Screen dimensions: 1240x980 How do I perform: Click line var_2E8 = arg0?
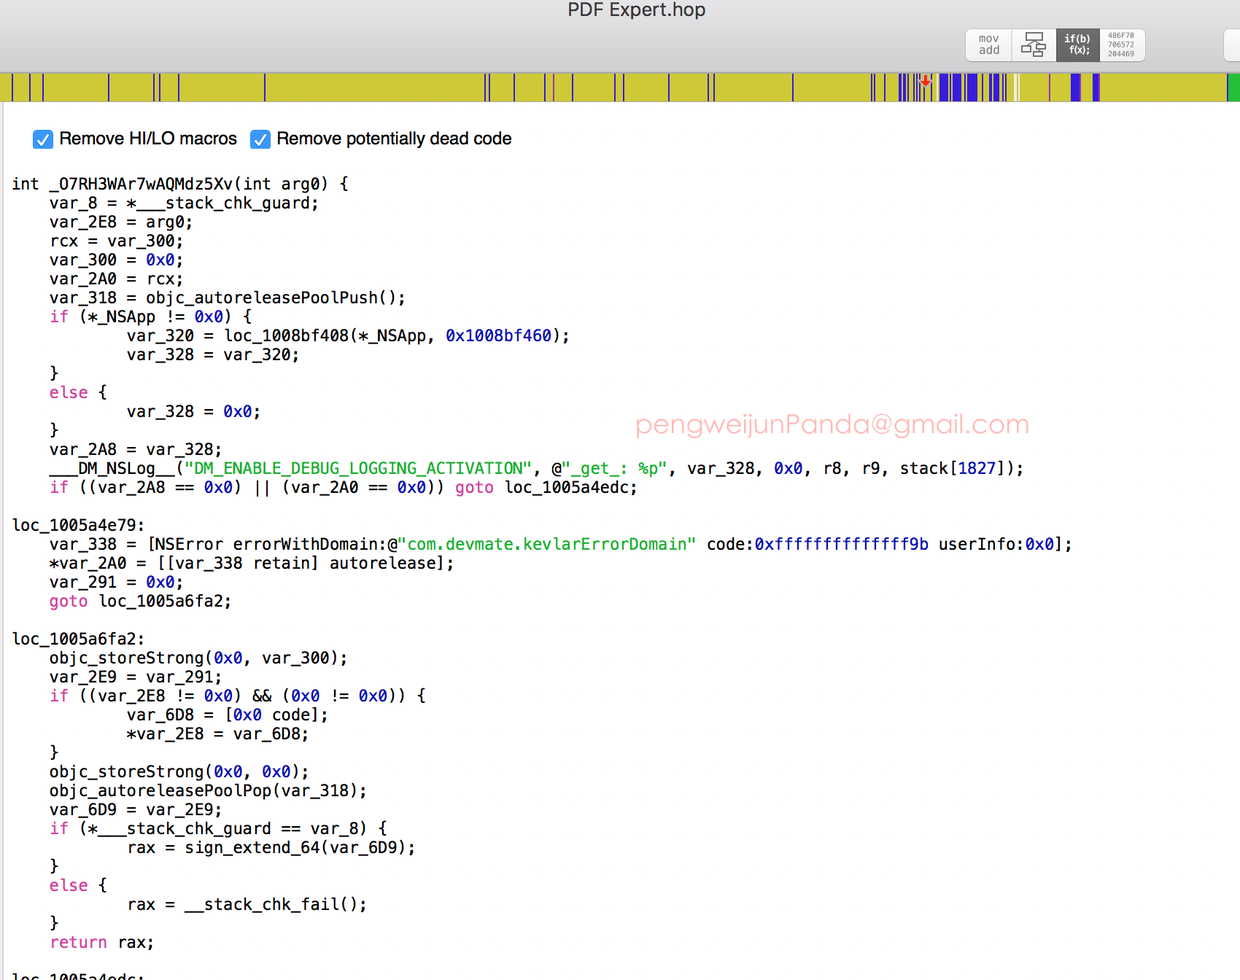tap(121, 222)
